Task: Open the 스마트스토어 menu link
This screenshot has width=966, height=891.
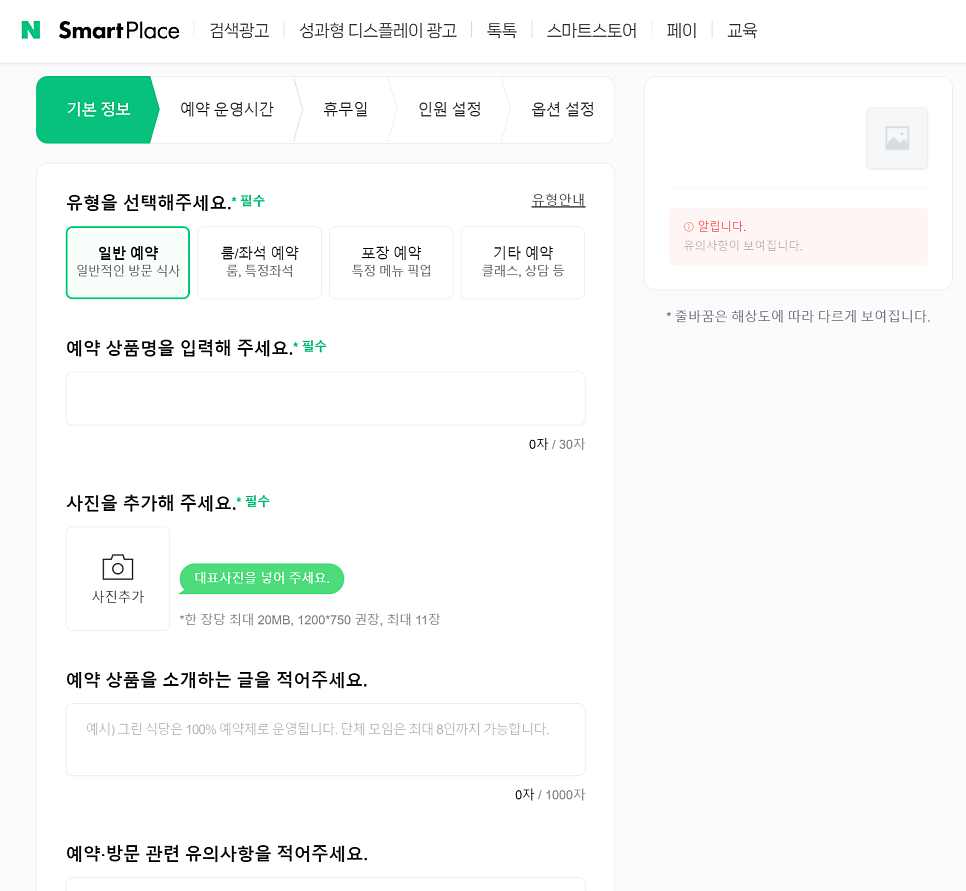Action: 591,30
